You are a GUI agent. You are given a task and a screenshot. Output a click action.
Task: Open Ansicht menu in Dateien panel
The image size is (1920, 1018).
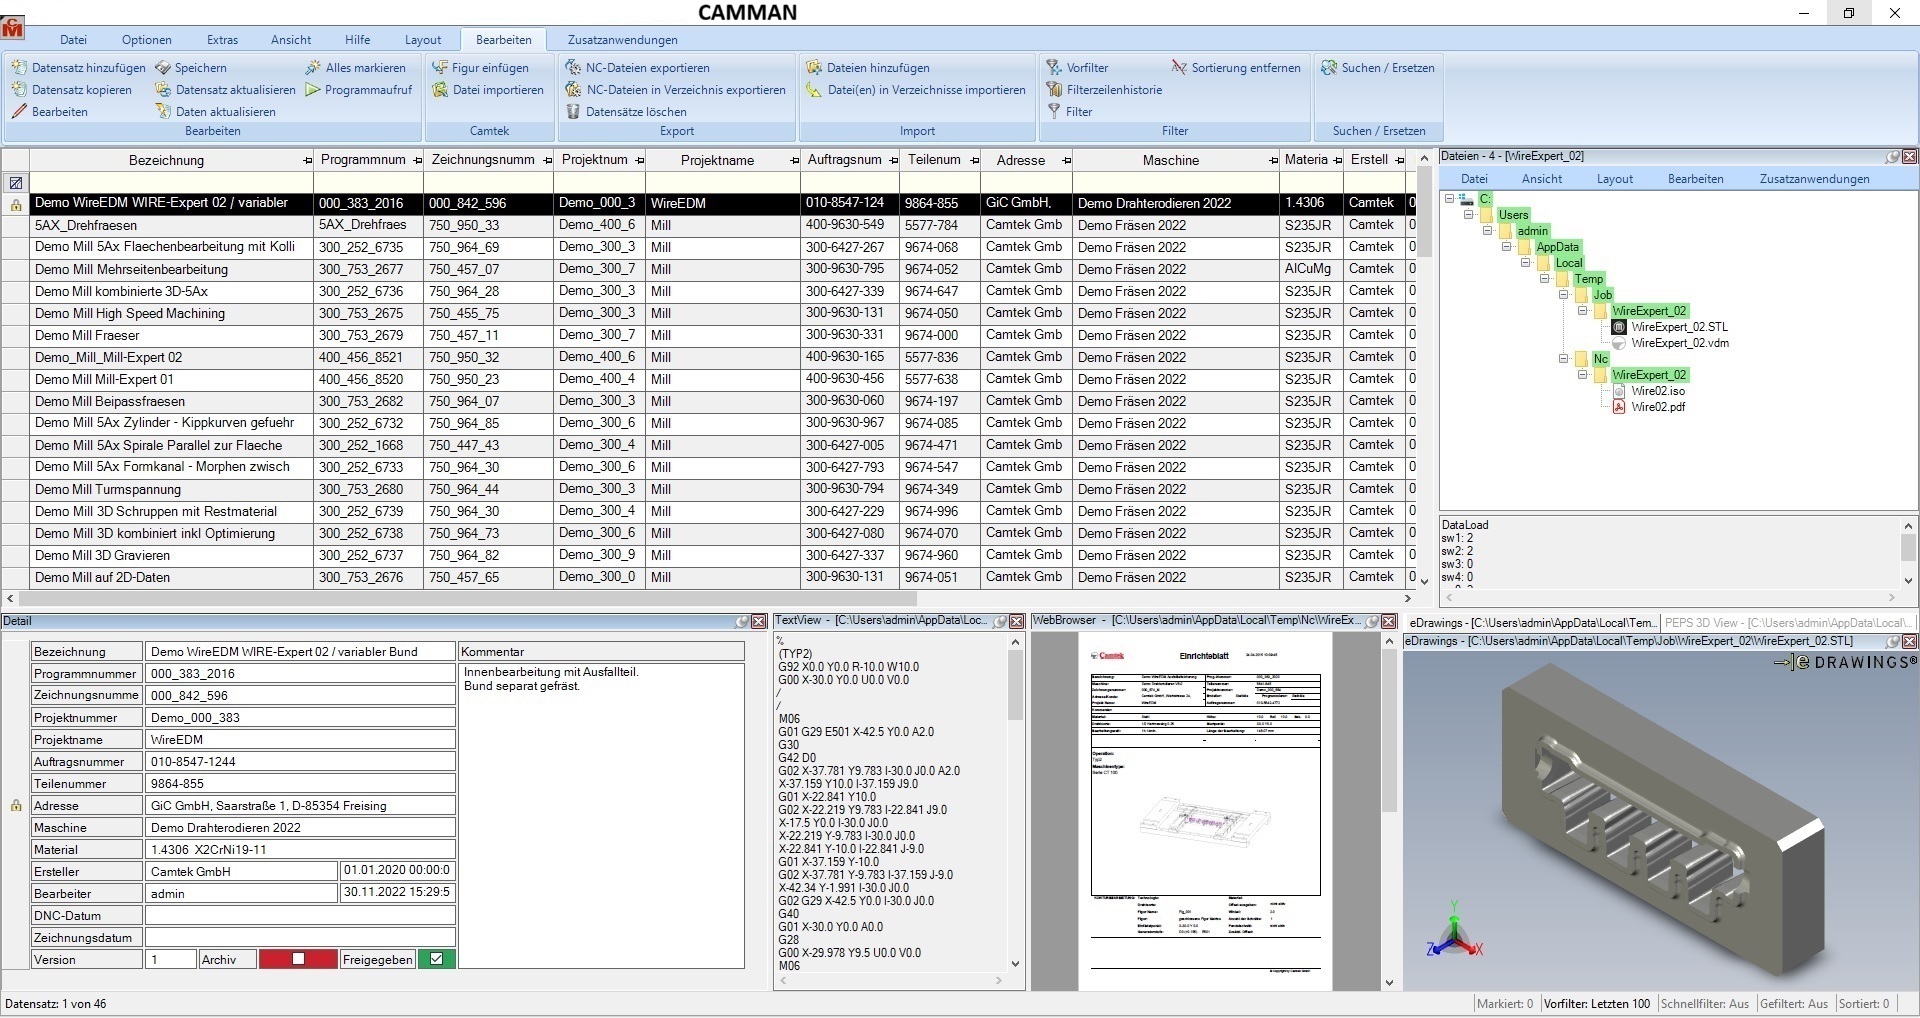click(x=1541, y=179)
